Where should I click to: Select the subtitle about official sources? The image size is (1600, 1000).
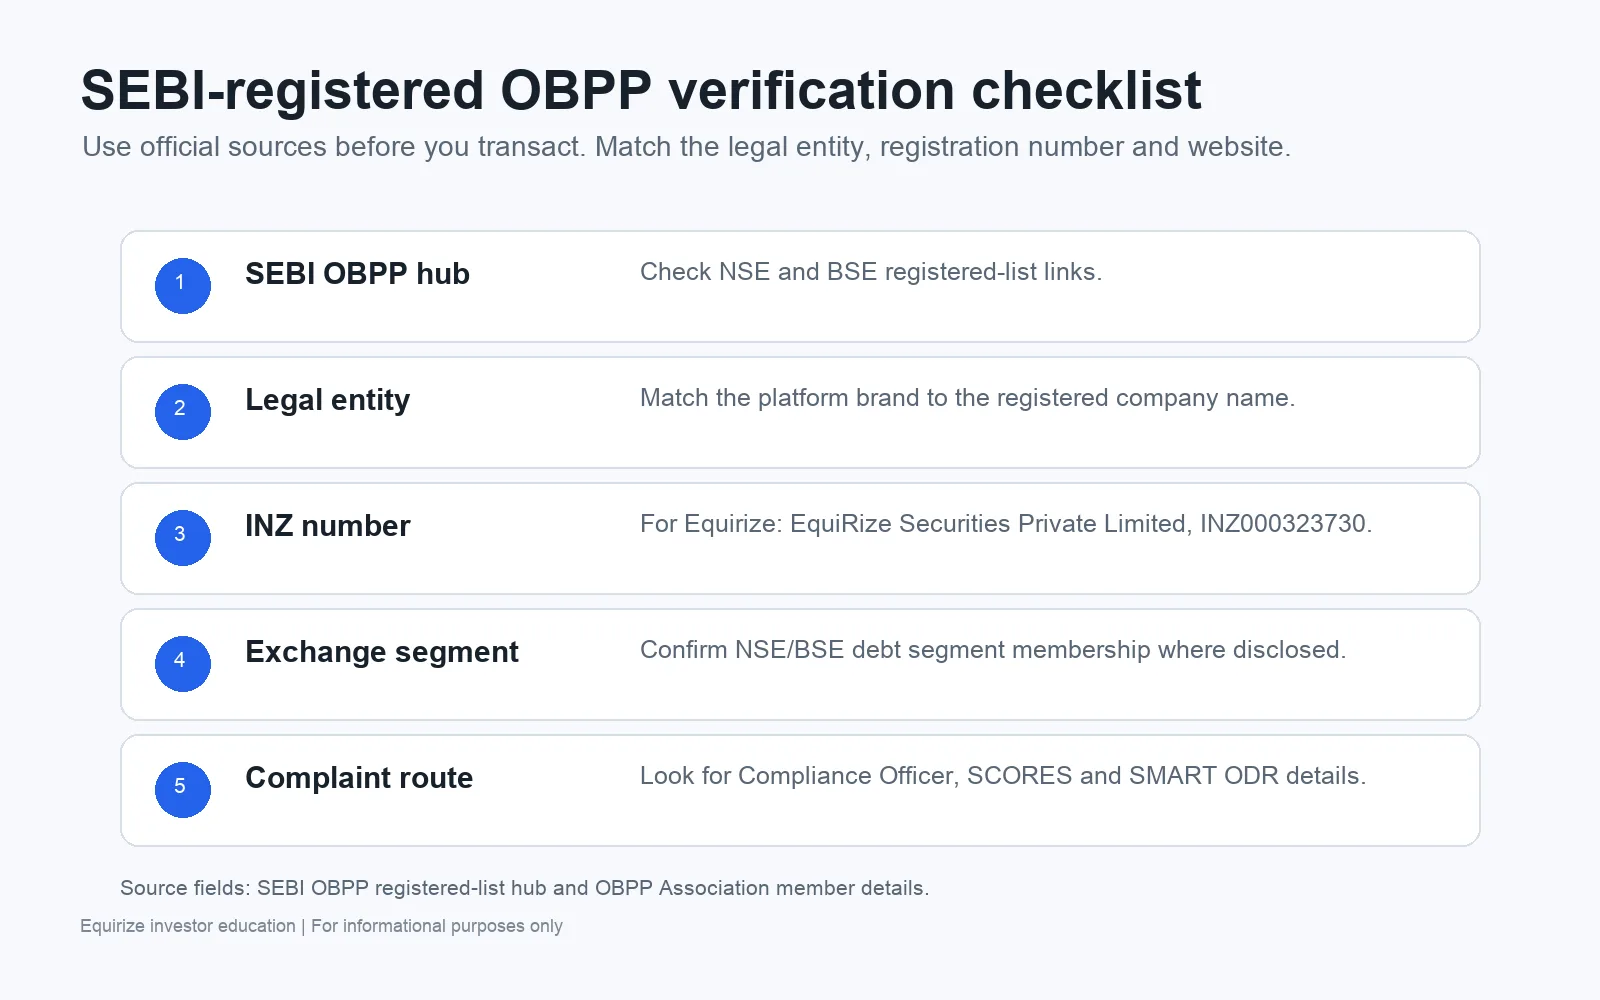coord(686,147)
